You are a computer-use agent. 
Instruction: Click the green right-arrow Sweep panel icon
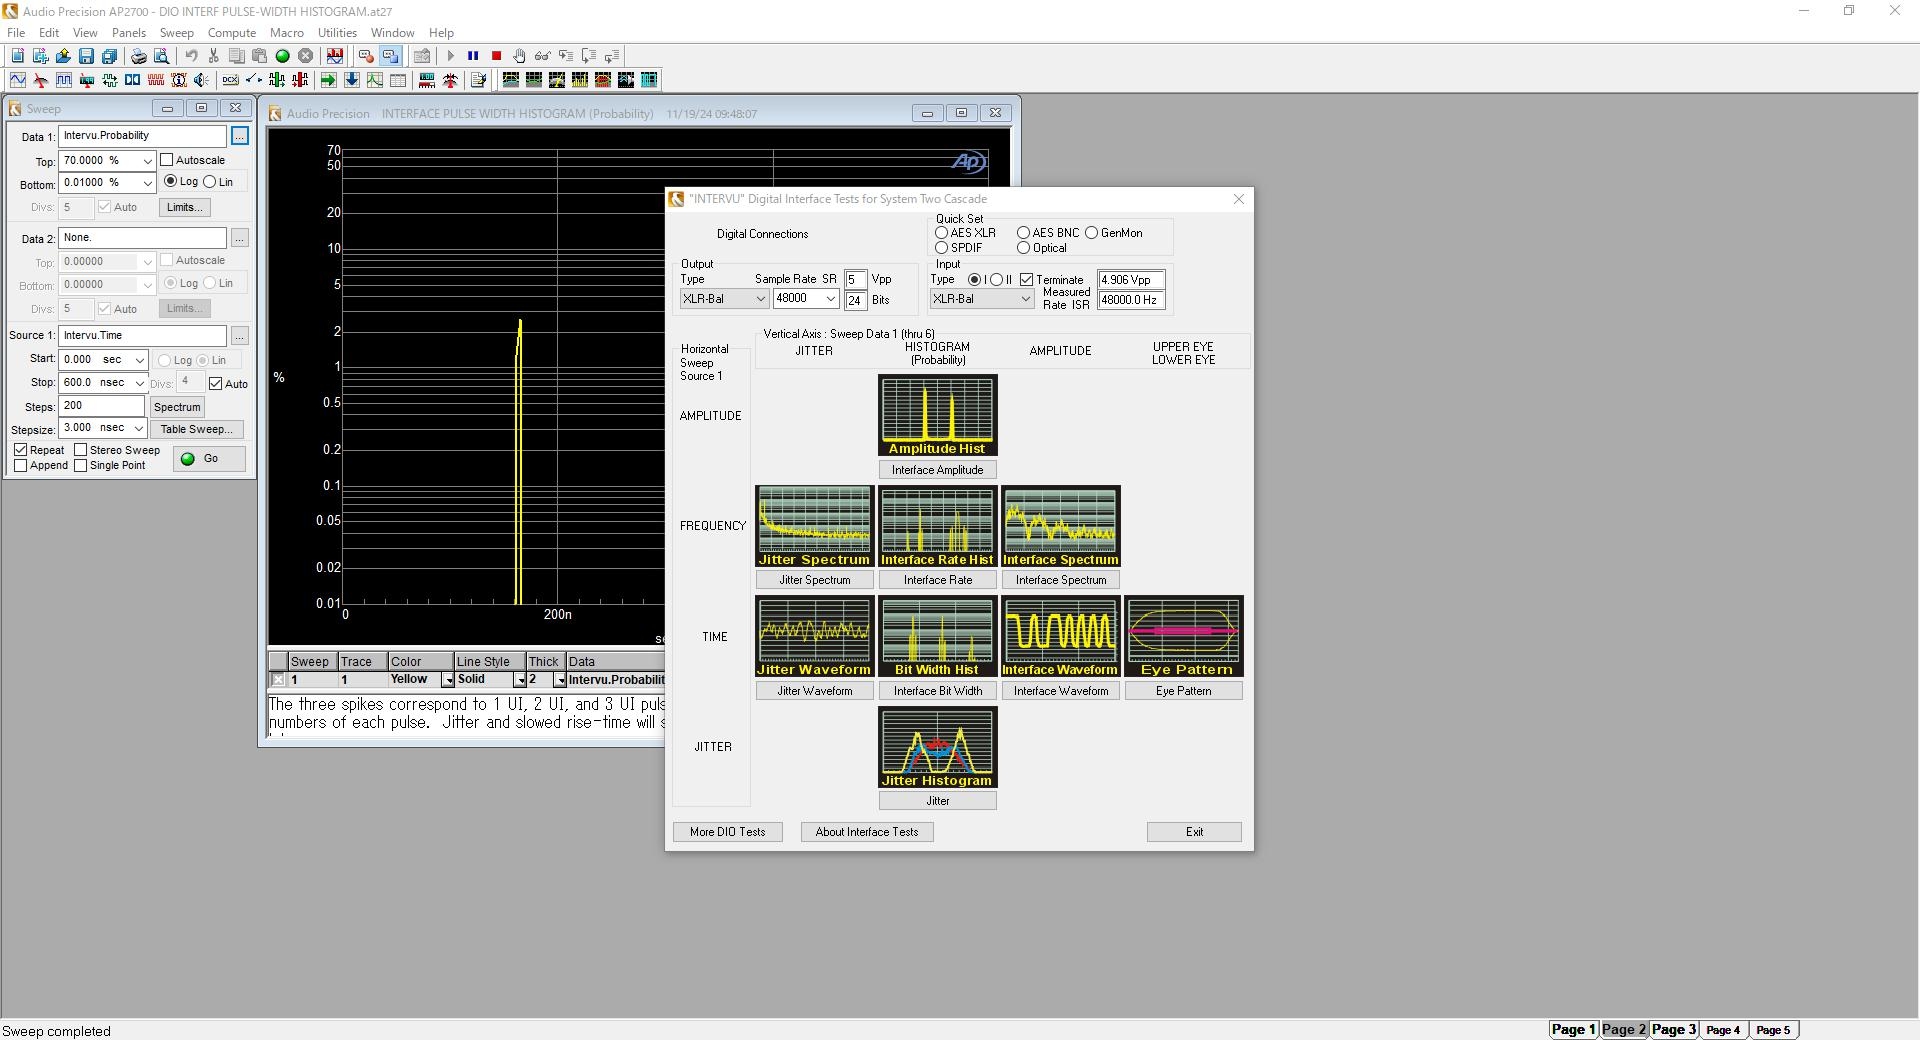(x=328, y=80)
